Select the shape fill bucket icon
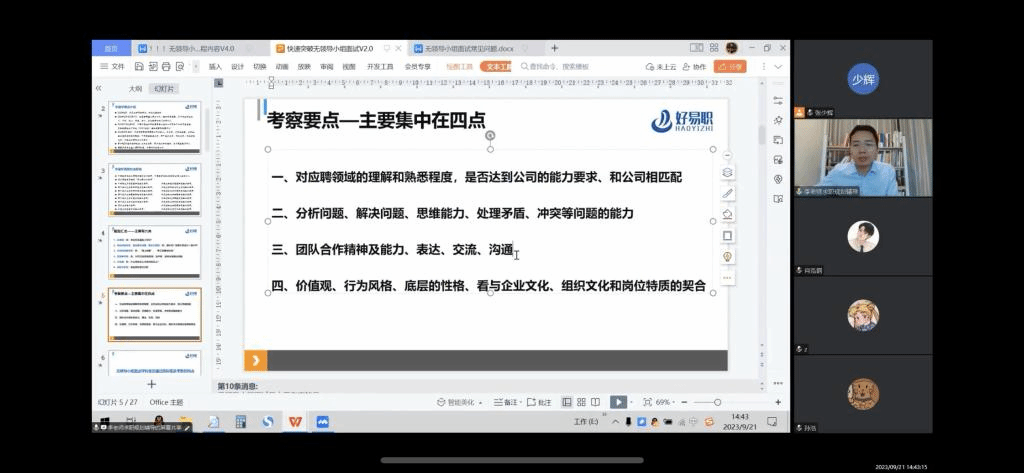This screenshot has width=1024, height=473. click(x=727, y=214)
